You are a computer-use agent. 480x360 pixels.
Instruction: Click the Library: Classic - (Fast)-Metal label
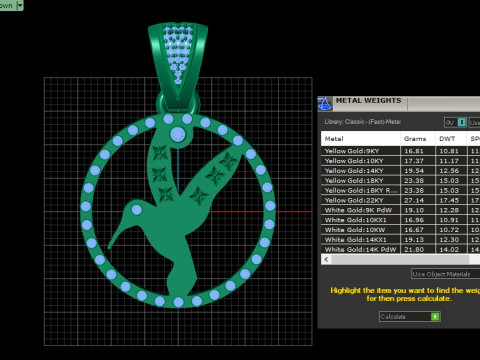tap(362, 122)
